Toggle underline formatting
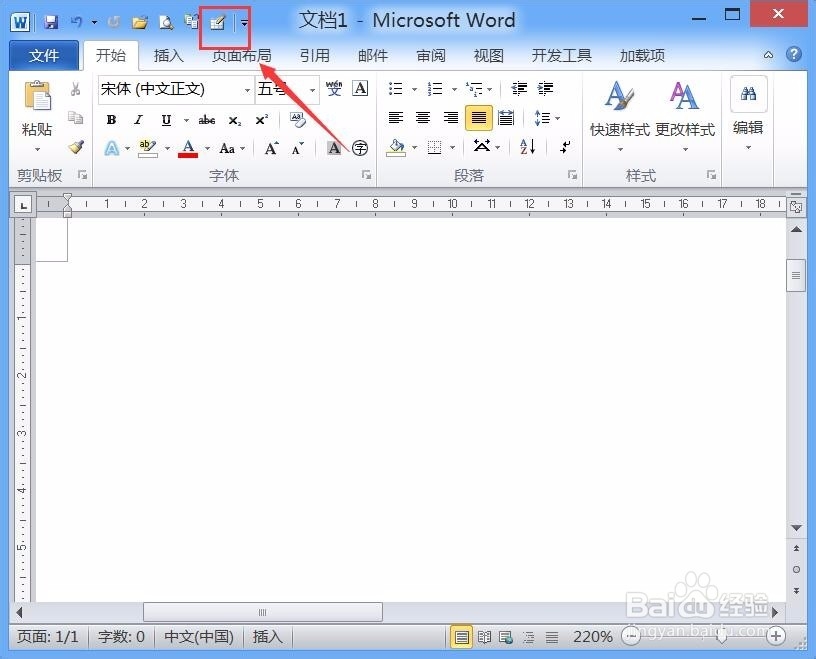The image size is (816, 659). pos(166,120)
